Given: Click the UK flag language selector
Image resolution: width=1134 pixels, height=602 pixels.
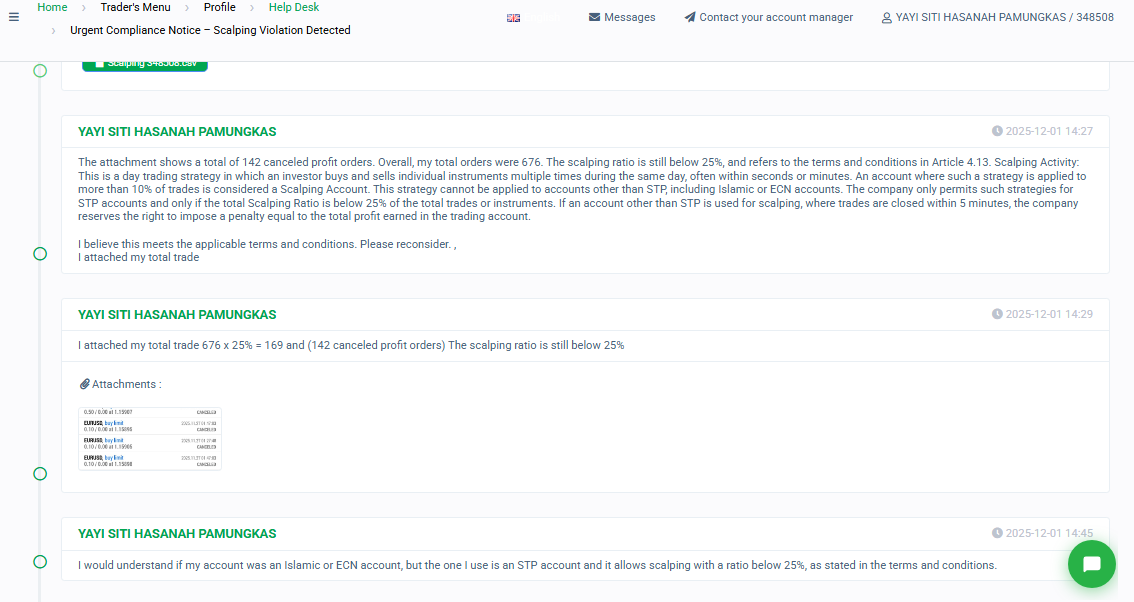Looking at the screenshot, I should [x=513, y=17].
